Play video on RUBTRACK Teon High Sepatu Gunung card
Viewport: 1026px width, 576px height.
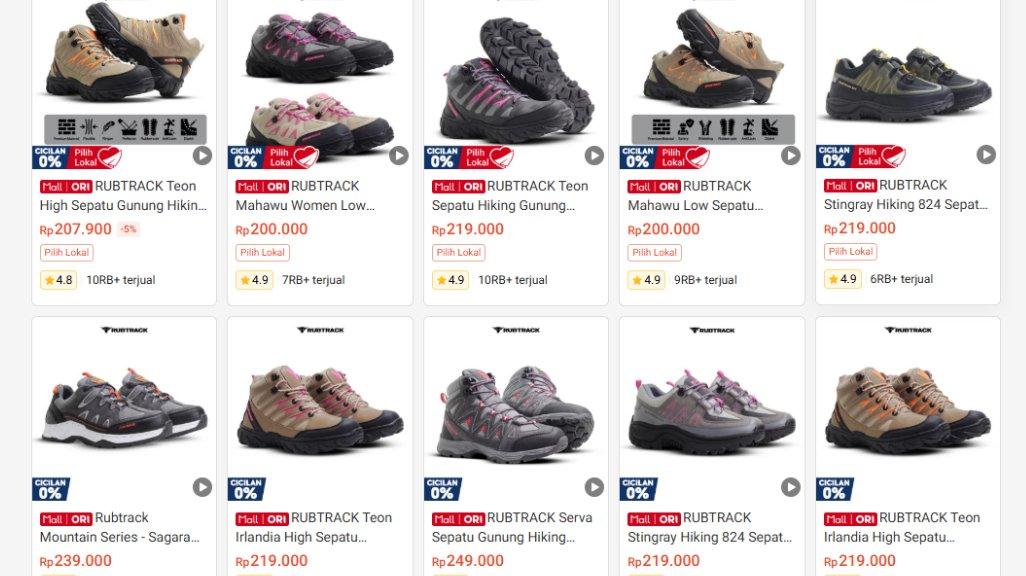(x=202, y=156)
